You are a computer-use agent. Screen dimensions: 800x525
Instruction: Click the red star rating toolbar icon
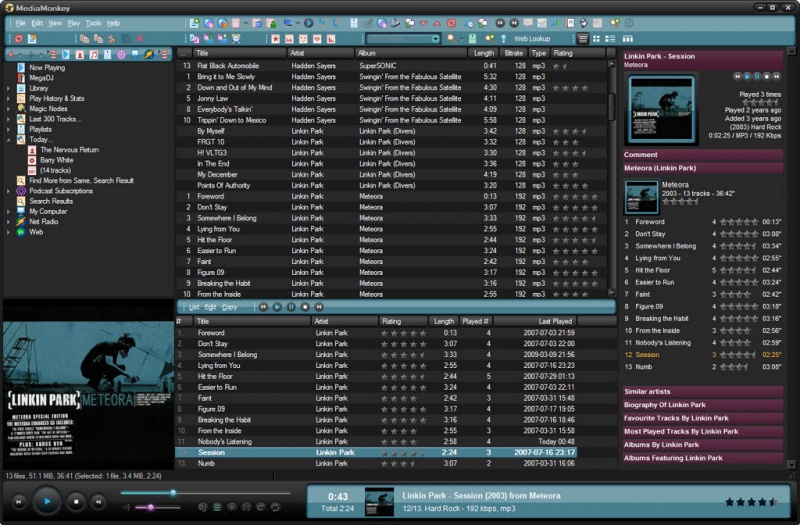276,39
